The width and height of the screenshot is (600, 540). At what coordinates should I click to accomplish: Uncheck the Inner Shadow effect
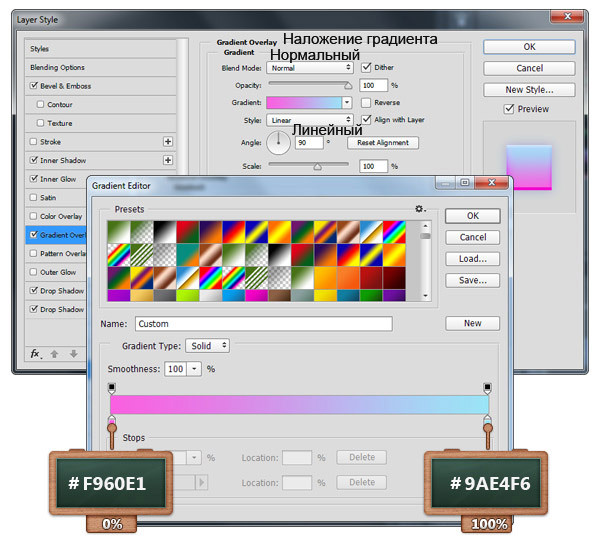pos(34,160)
